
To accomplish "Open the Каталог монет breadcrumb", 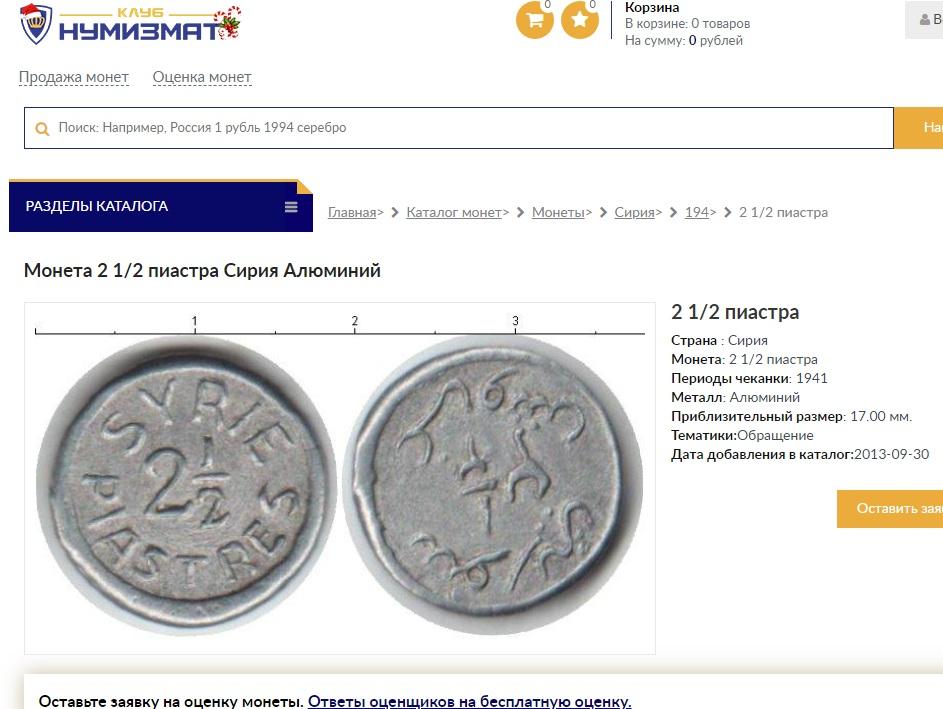I will coord(453,212).
